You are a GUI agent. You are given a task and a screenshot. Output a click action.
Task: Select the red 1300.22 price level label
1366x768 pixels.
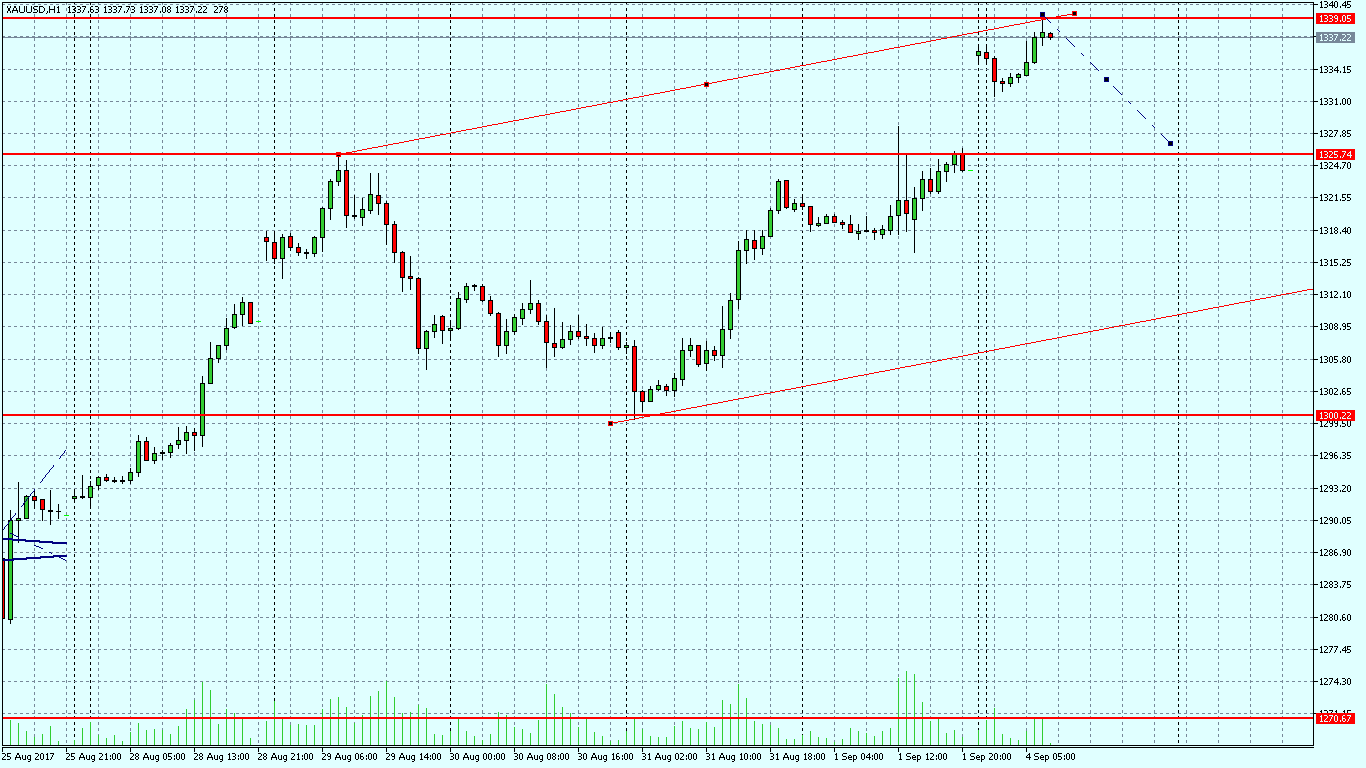pos(1336,415)
